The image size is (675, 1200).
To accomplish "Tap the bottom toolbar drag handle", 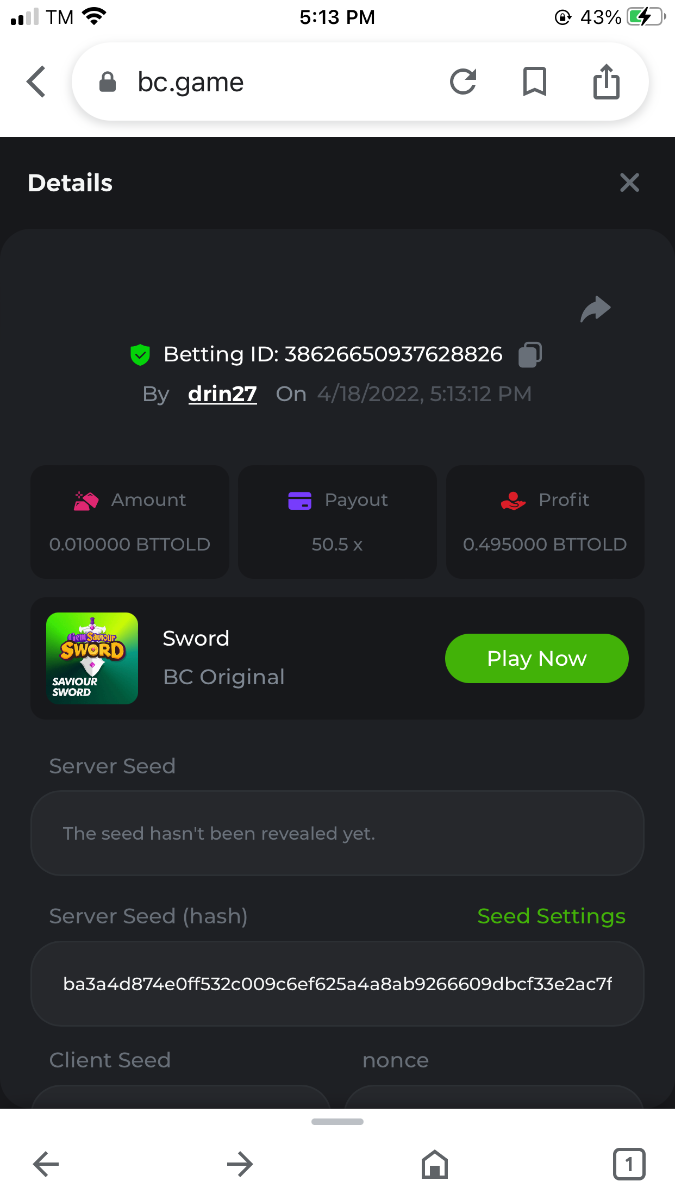I will pyautogui.click(x=337, y=1122).
